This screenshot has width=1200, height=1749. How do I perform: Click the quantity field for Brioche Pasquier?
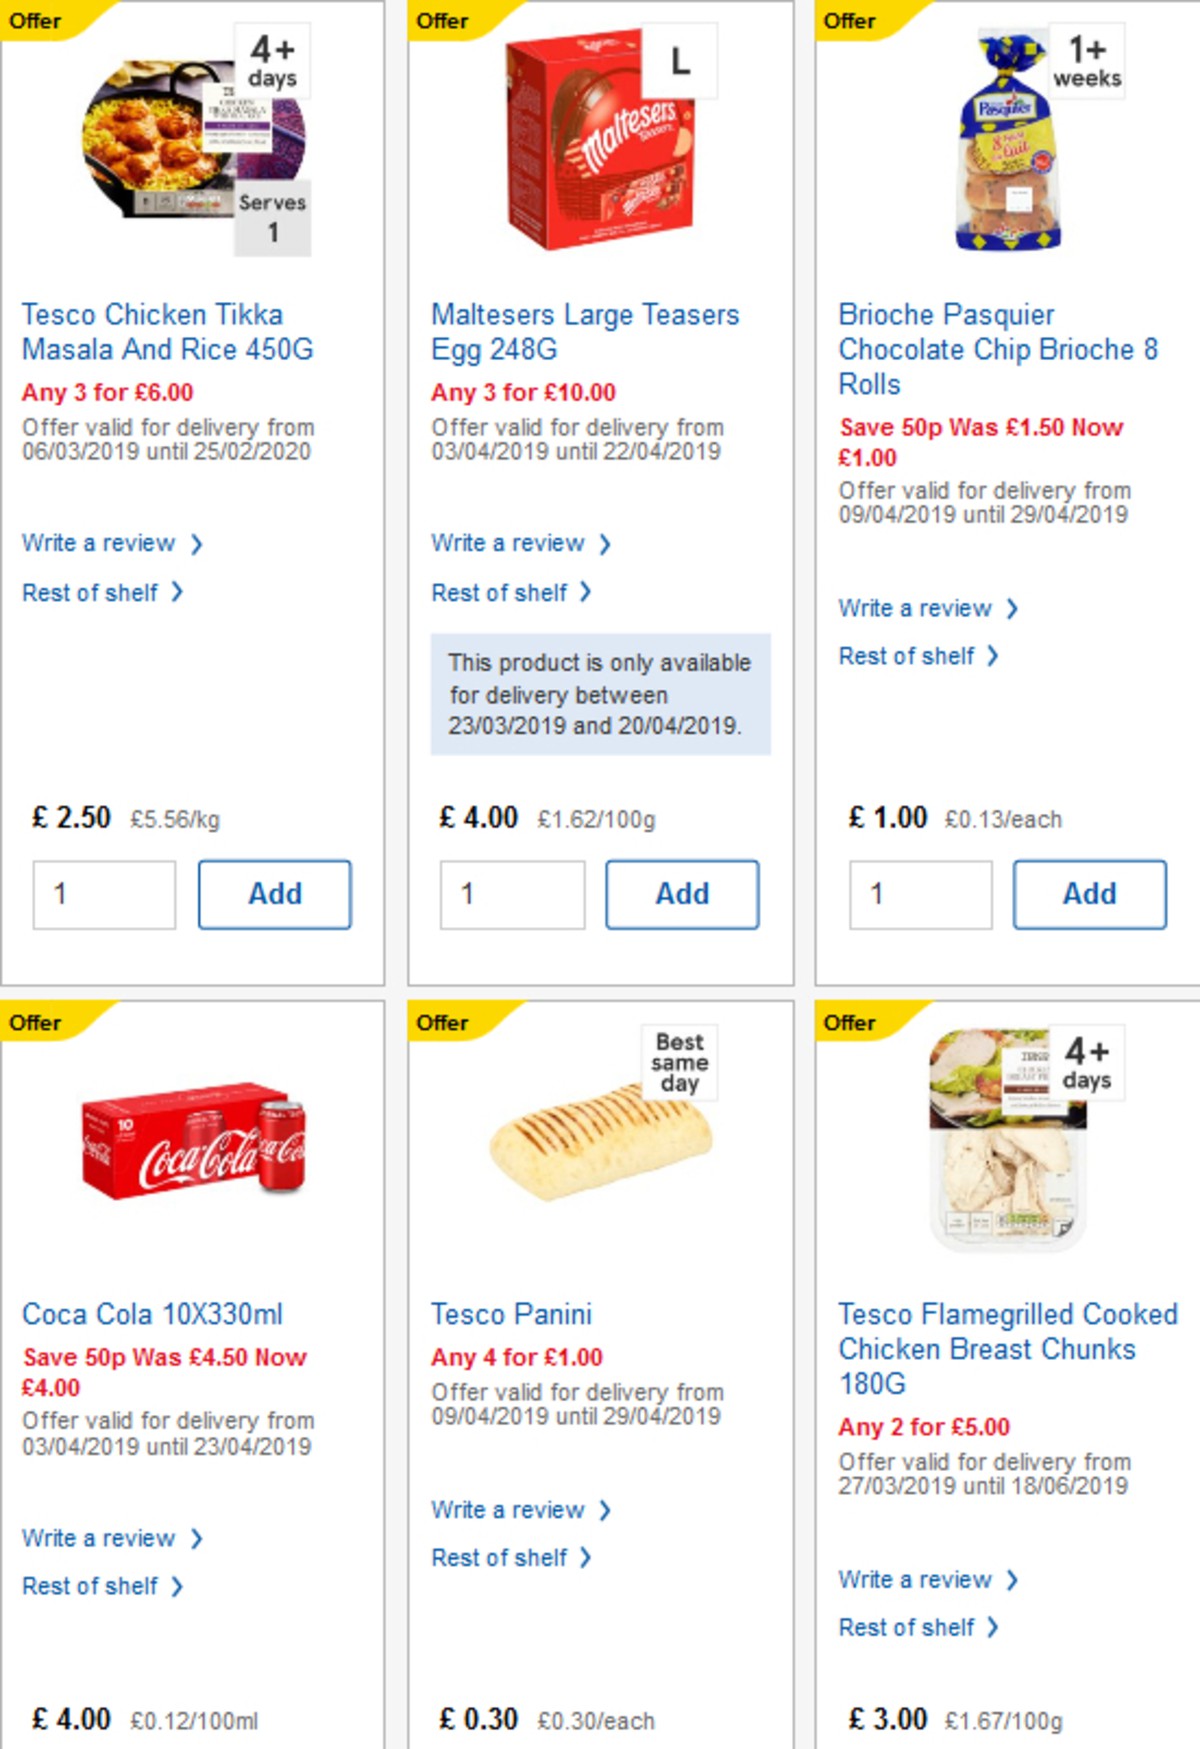click(920, 894)
